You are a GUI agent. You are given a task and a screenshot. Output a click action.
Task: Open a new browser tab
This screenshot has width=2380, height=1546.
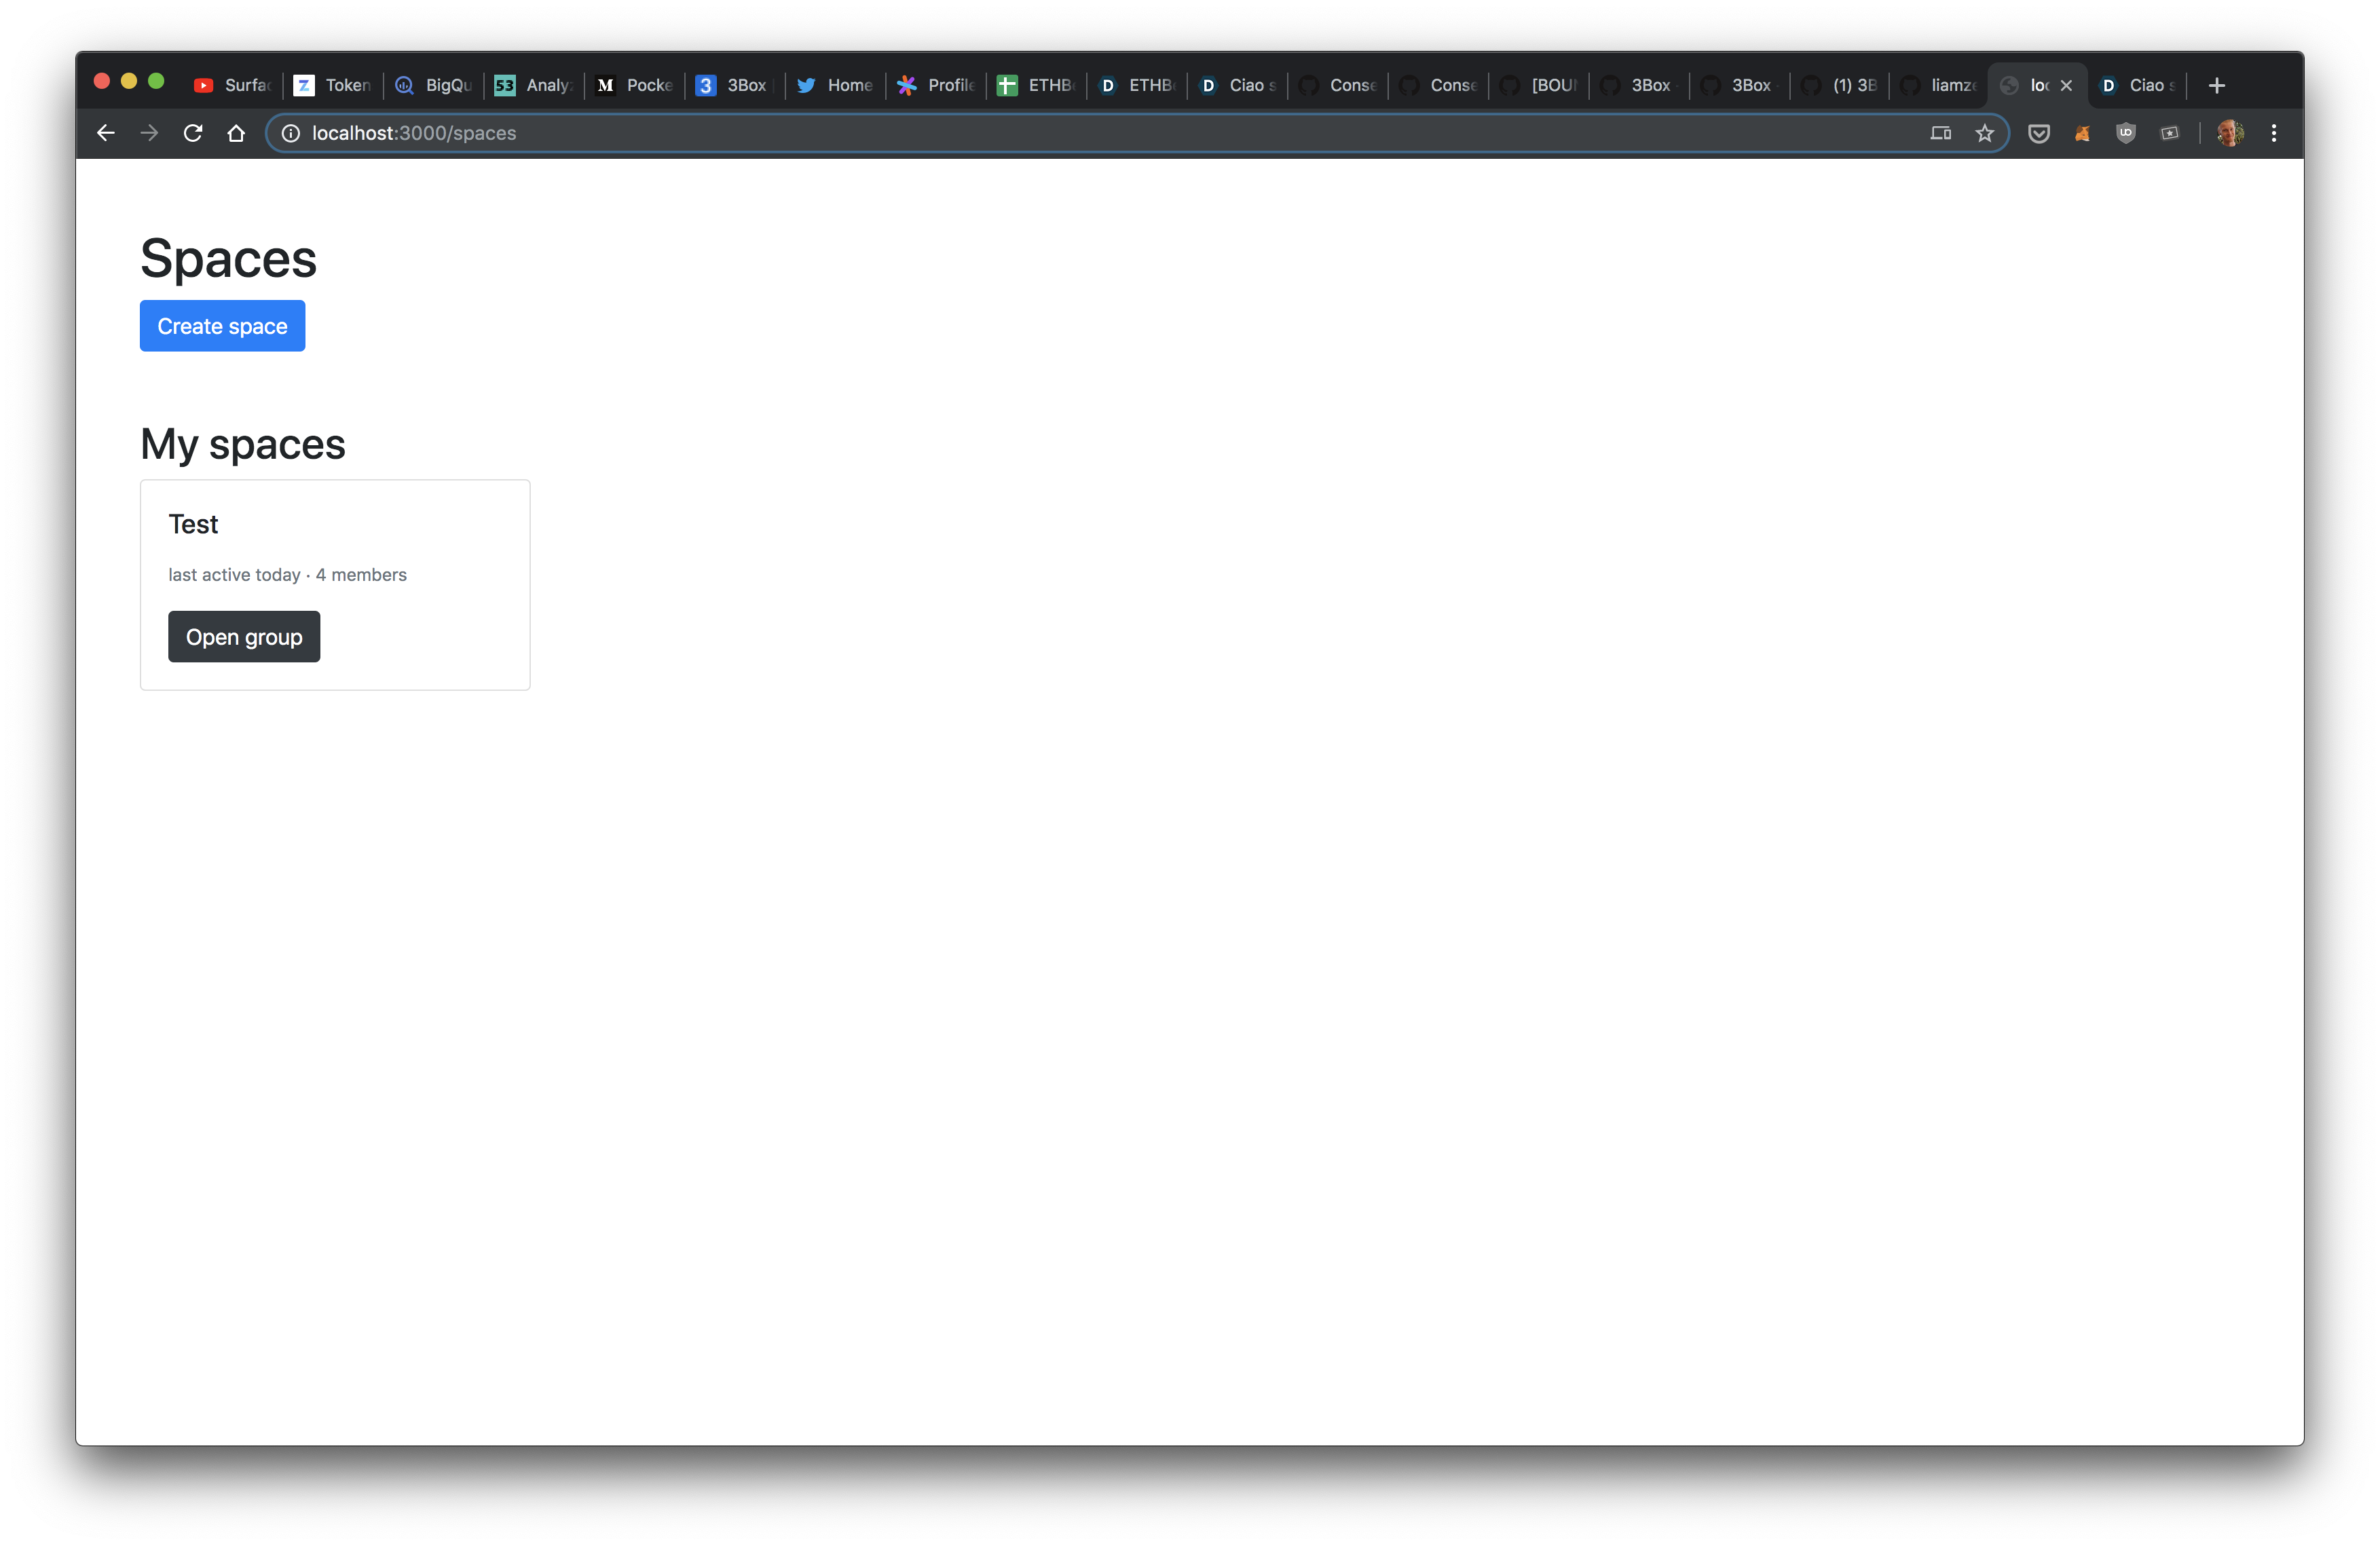tap(2216, 86)
